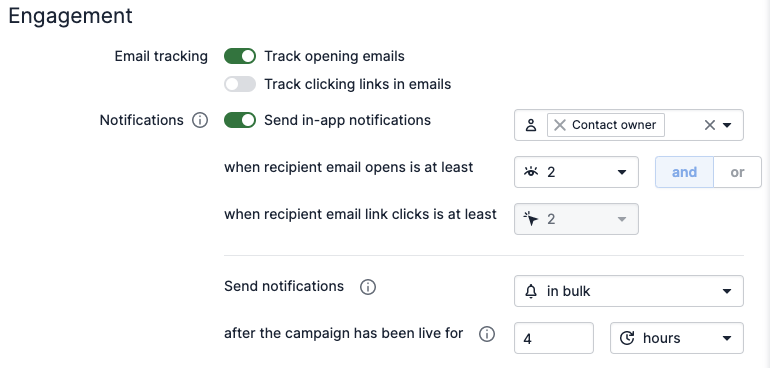
Task: Select the 'or' condition option
Action: tap(737, 172)
